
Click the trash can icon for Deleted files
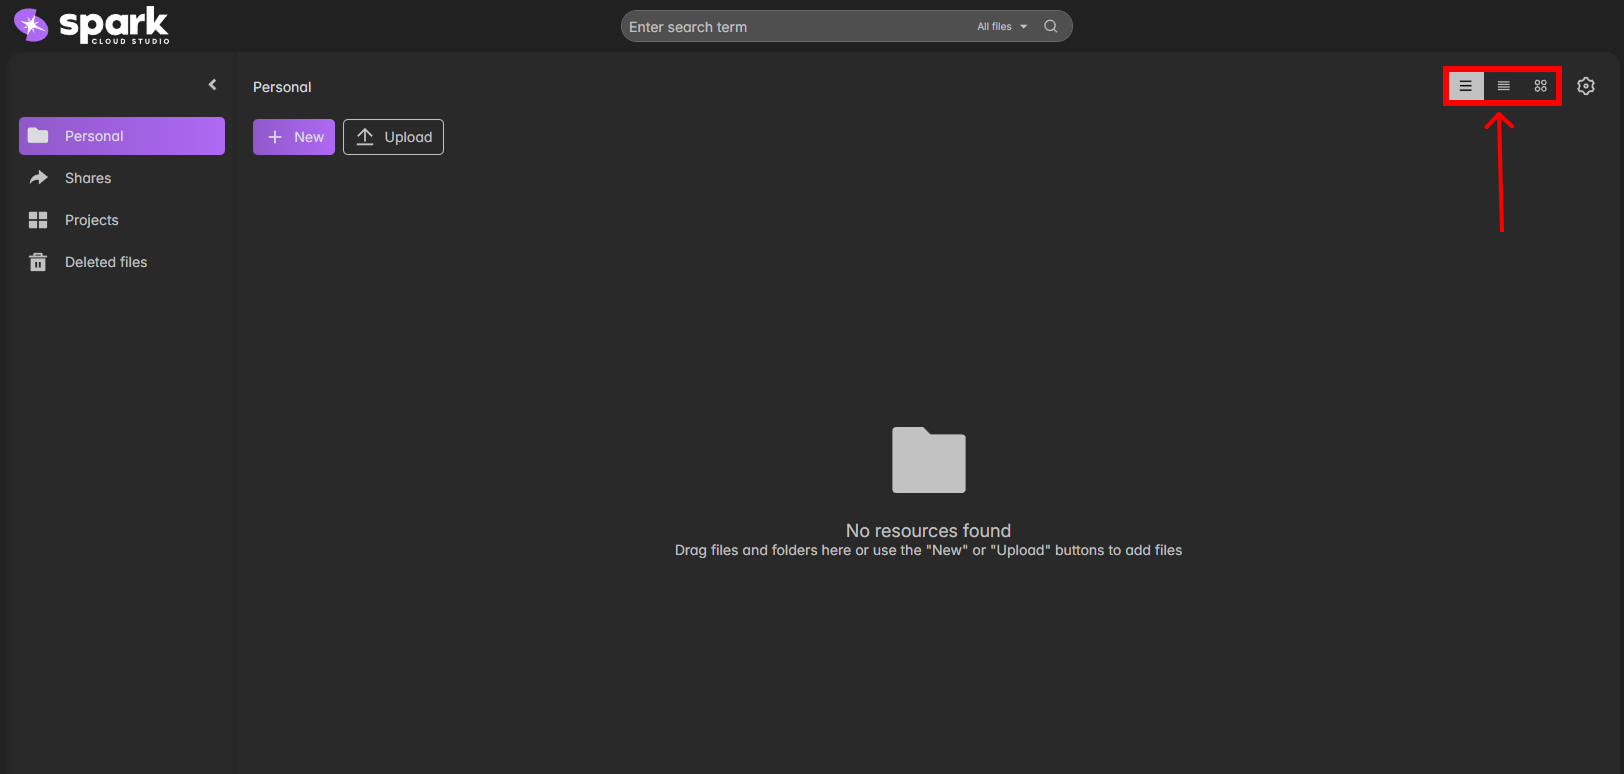(38, 262)
